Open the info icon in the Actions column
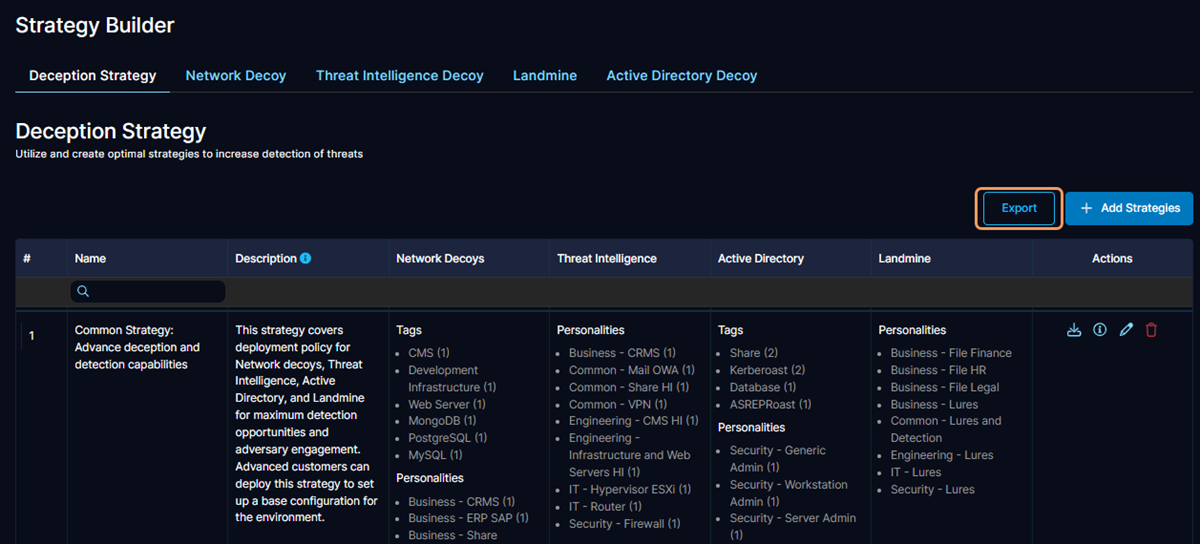1200x544 pixels. (x=1100, y=330)
